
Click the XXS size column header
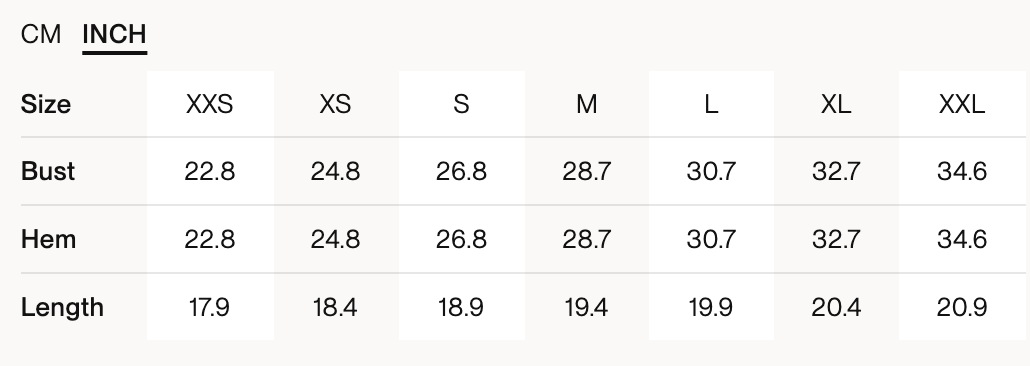(210, 104)
